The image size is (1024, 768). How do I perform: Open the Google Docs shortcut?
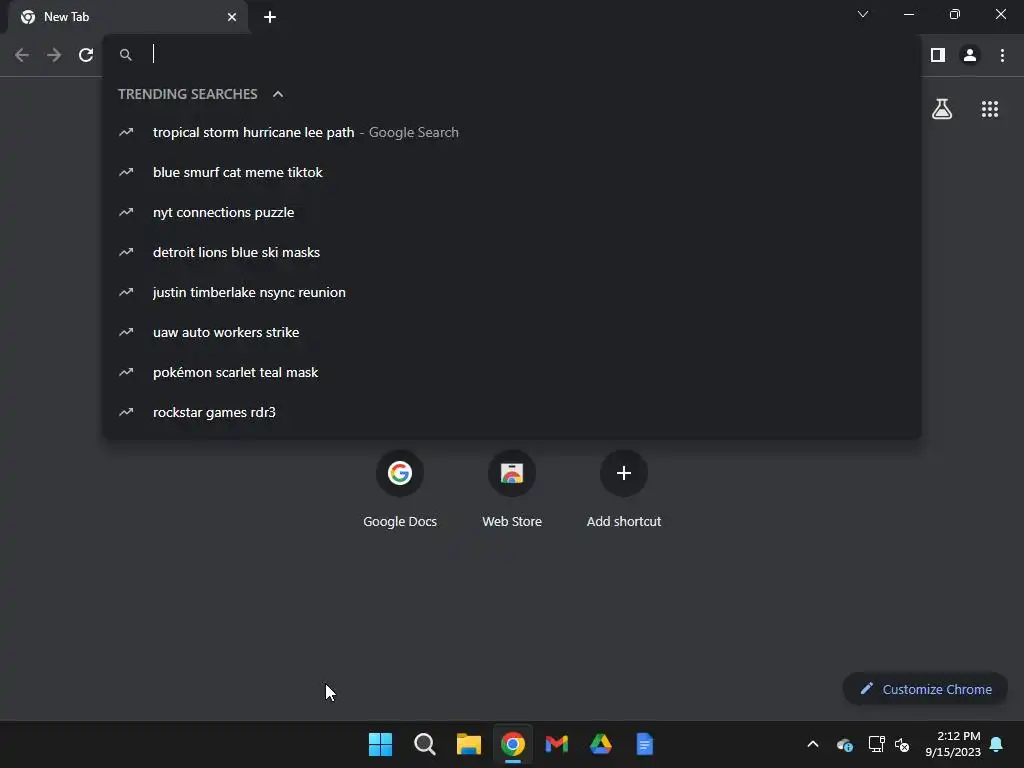coord(400,488)
